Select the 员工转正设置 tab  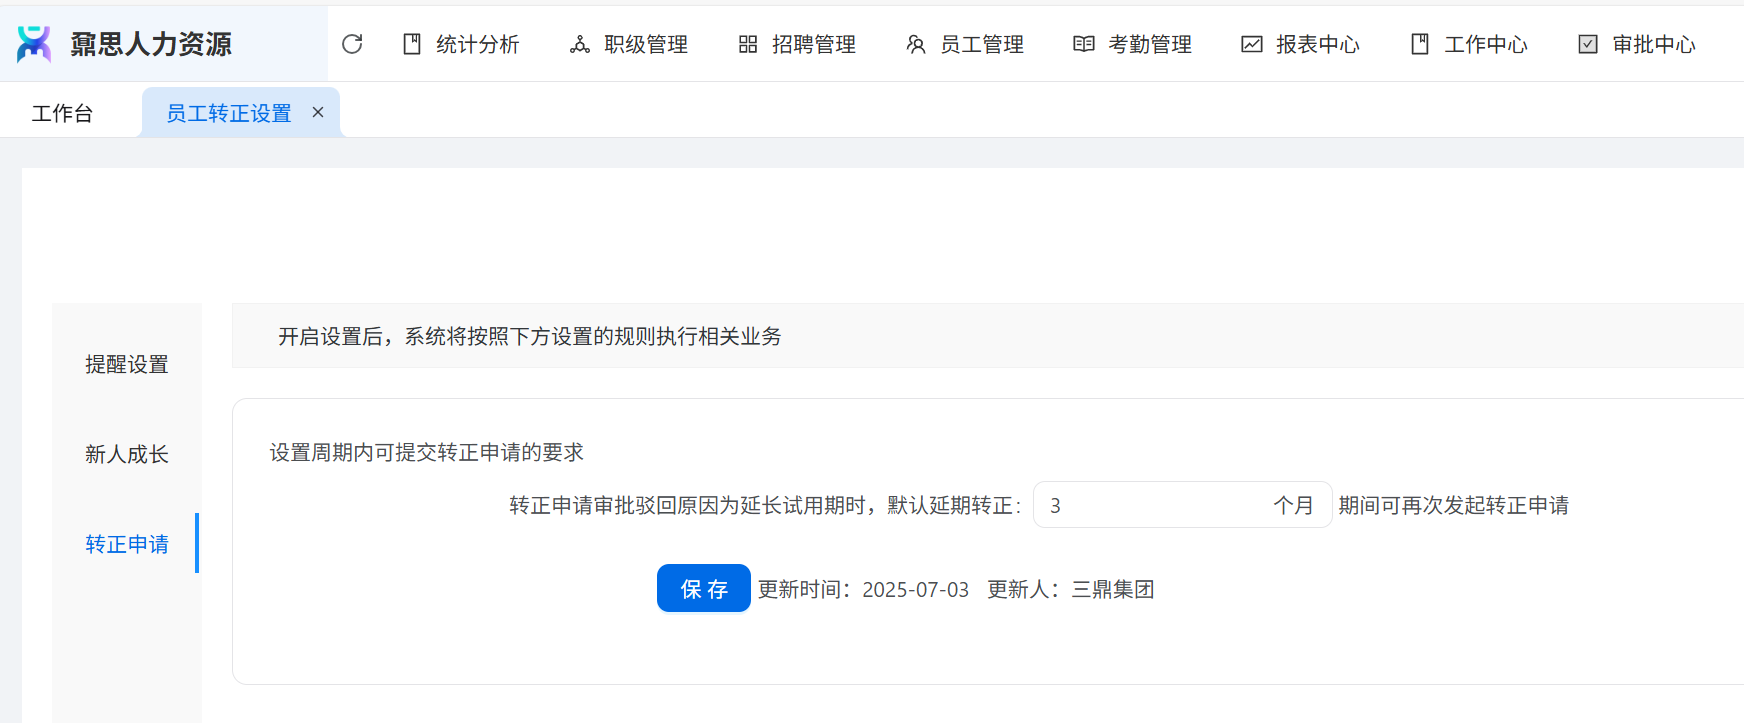(x=228, y=113)
